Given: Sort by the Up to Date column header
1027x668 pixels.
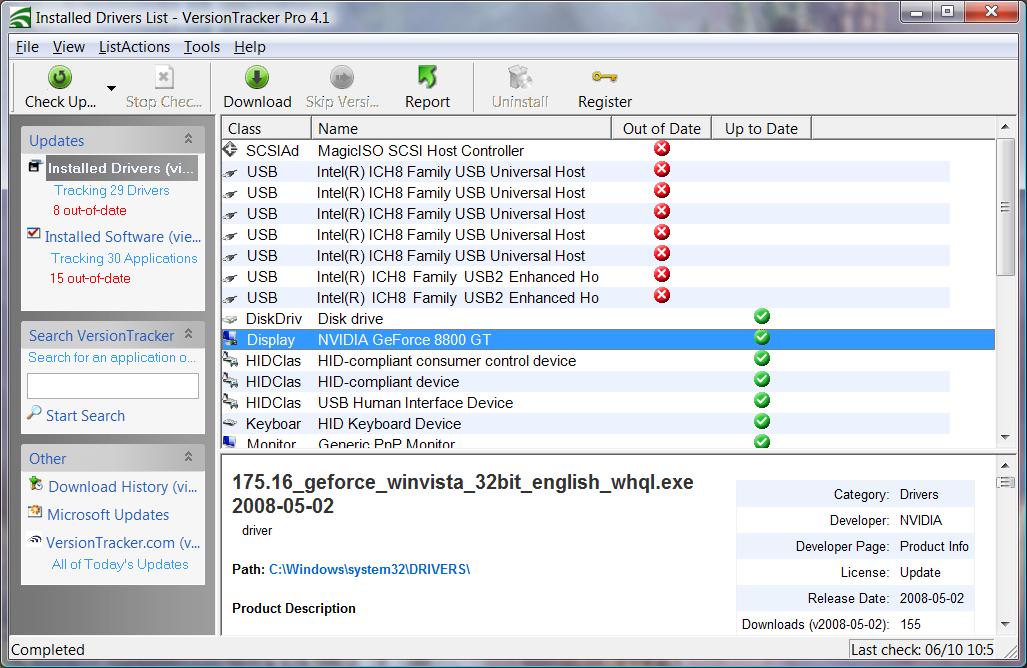Looking at the screenshot, I should point(761,128).
